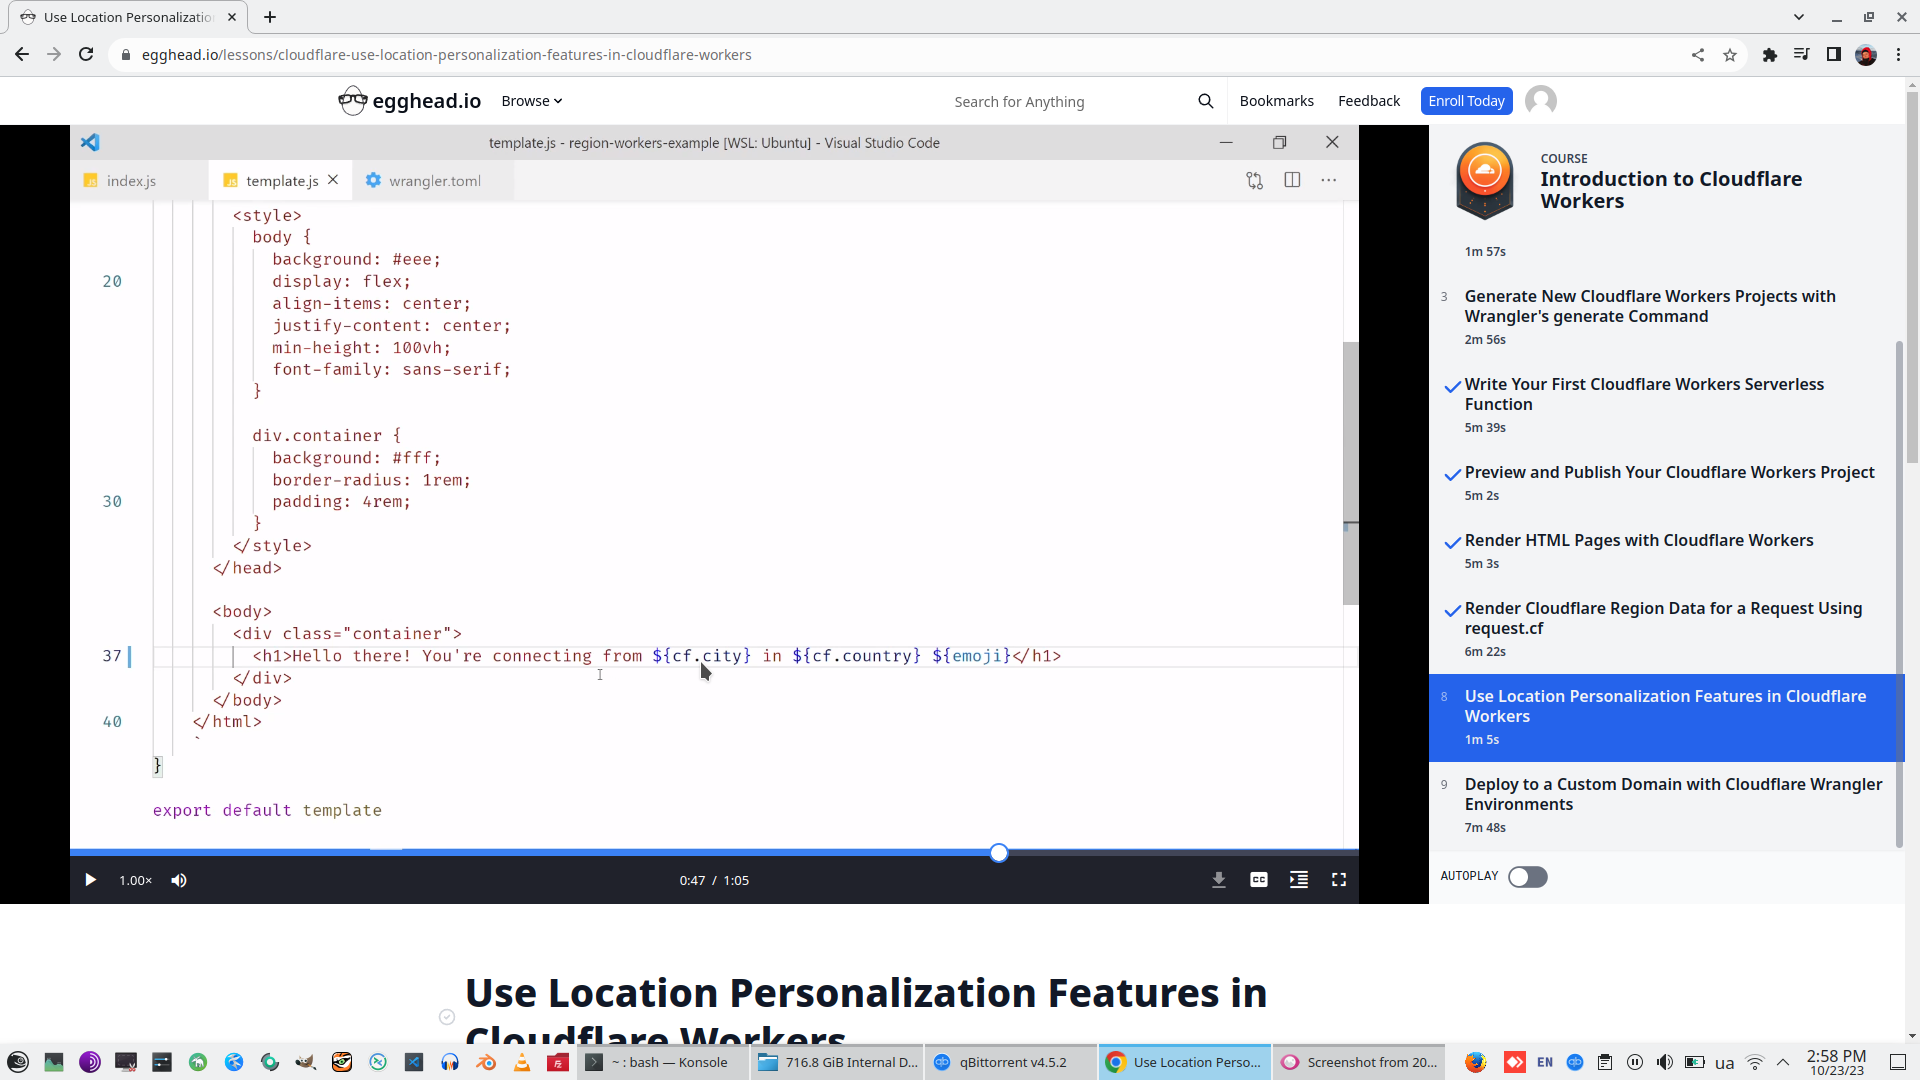Switch the Autoplay toggle on
This screenshot has width=1920, height=1080.
(1527, 877)
